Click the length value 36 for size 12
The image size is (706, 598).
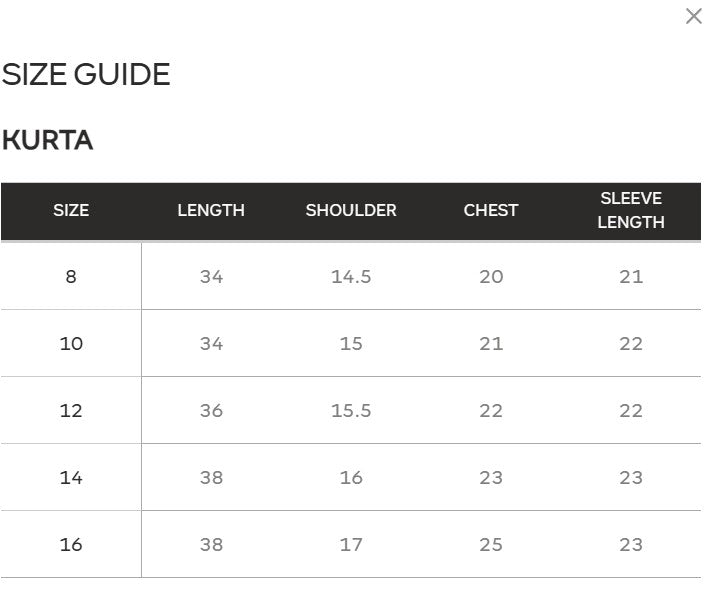coord(211,411)
